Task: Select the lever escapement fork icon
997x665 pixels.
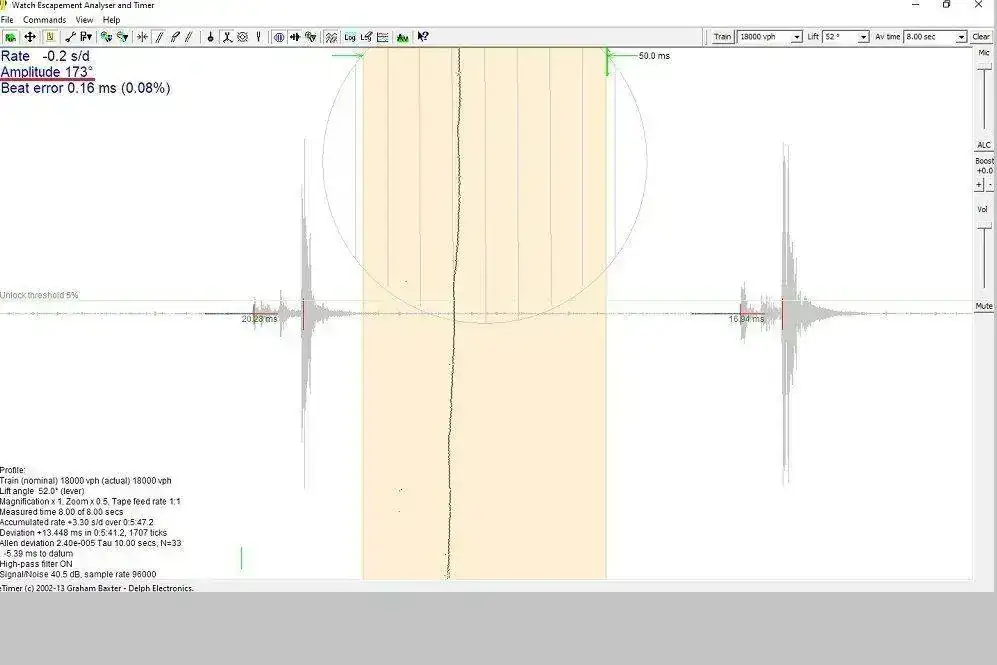Action: pos(227,37)
